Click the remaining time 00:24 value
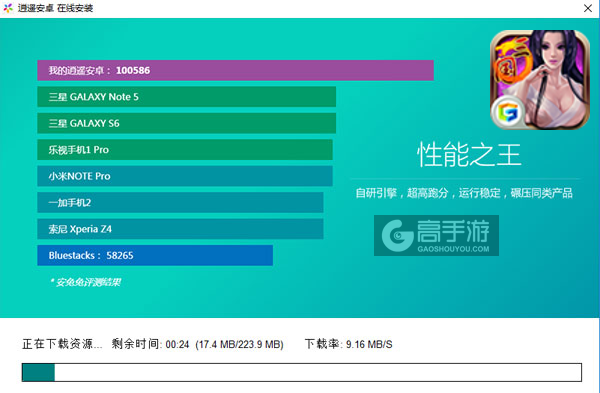This screenshot has width=600, height=393. click(x=177, y=344)
